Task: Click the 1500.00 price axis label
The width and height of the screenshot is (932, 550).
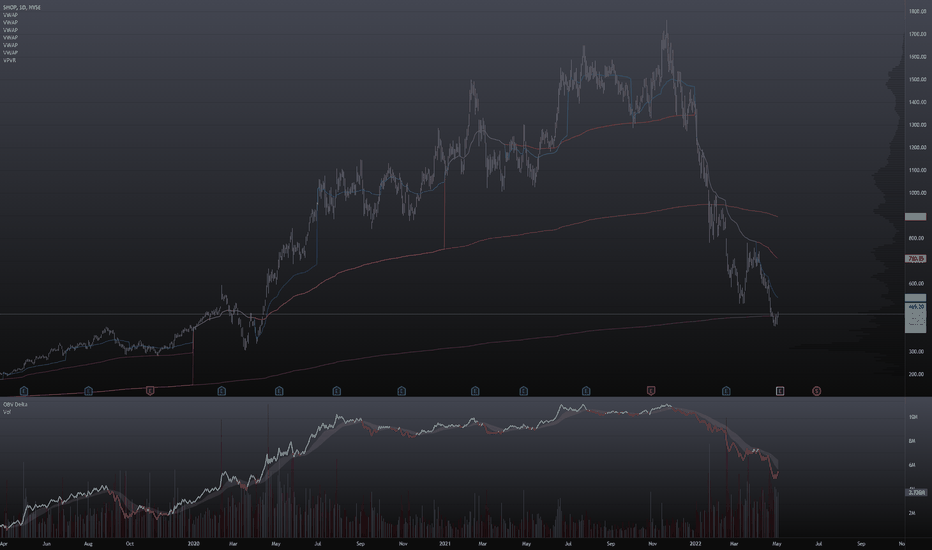Action: point(917,79)
